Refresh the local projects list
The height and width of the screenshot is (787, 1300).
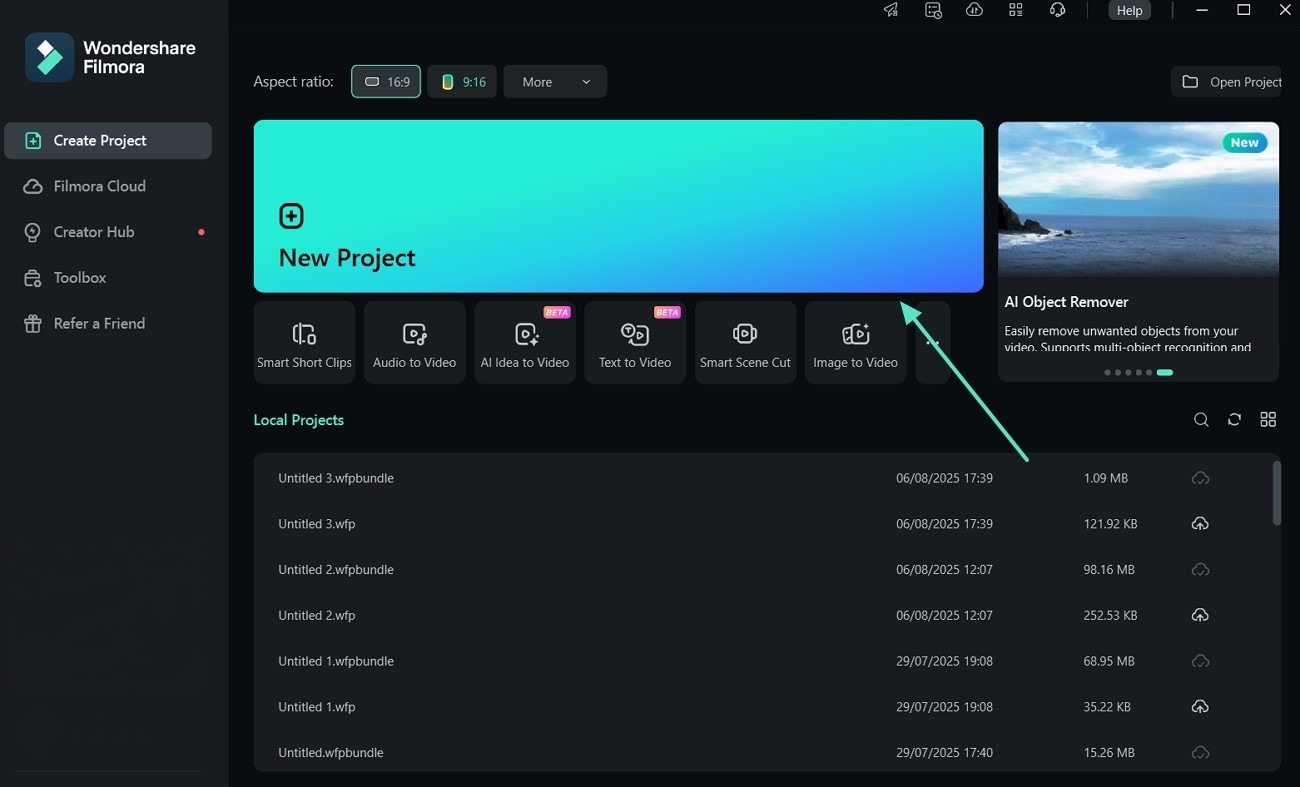coord(1234,420)
